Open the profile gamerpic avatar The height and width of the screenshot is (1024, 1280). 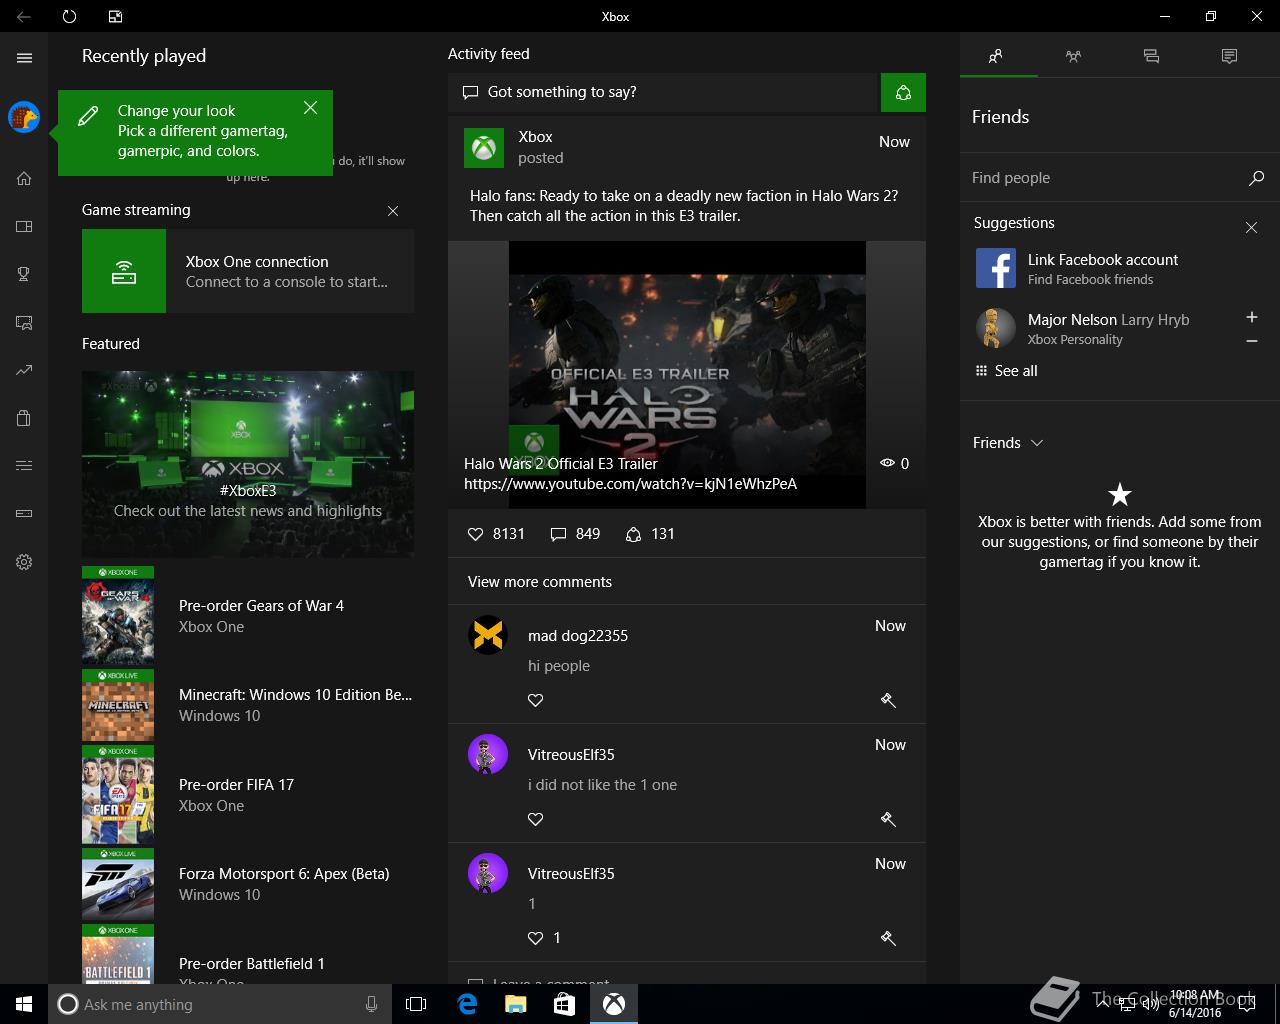(24, 117)
